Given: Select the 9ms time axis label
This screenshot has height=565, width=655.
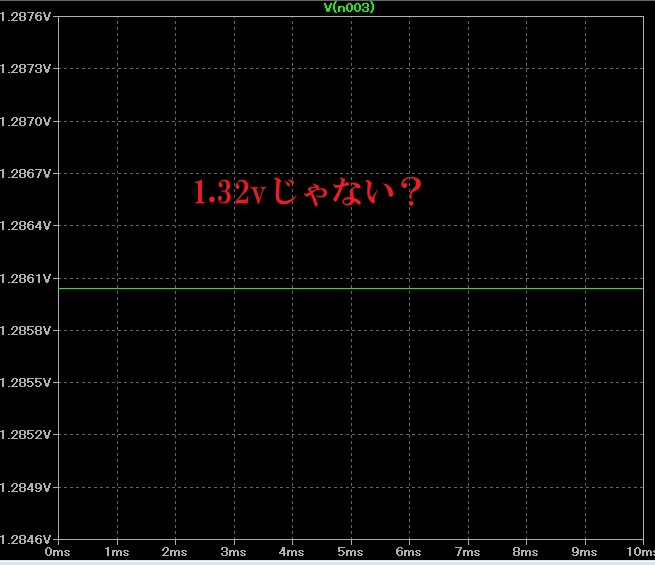Looking at the screenshot, I should point(584,552).
